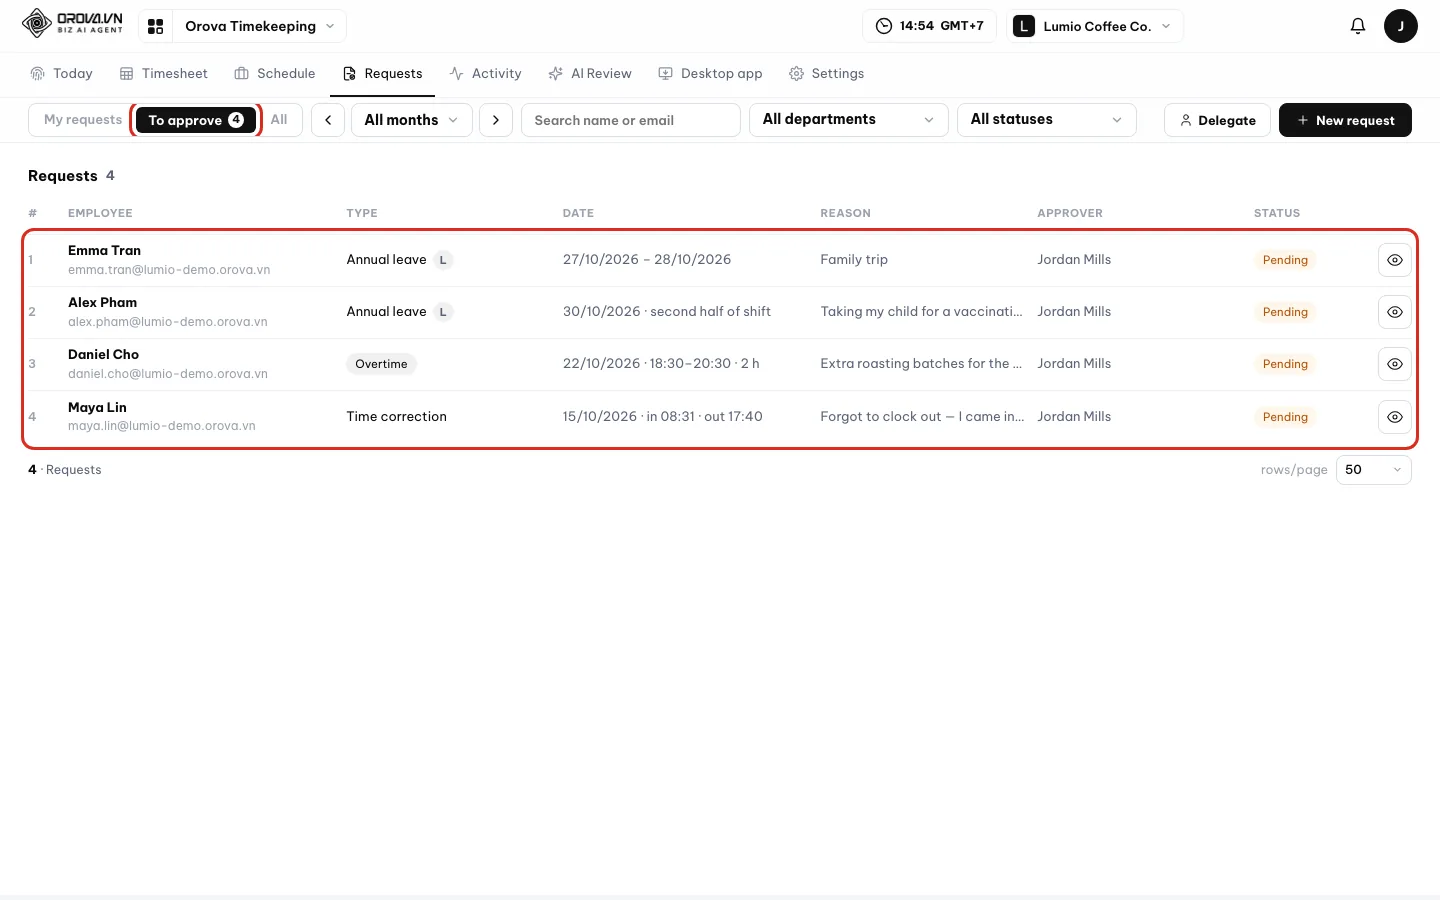Open the All statuses filter
This screenshot has height=900, width=1440.
[1046, 120]
